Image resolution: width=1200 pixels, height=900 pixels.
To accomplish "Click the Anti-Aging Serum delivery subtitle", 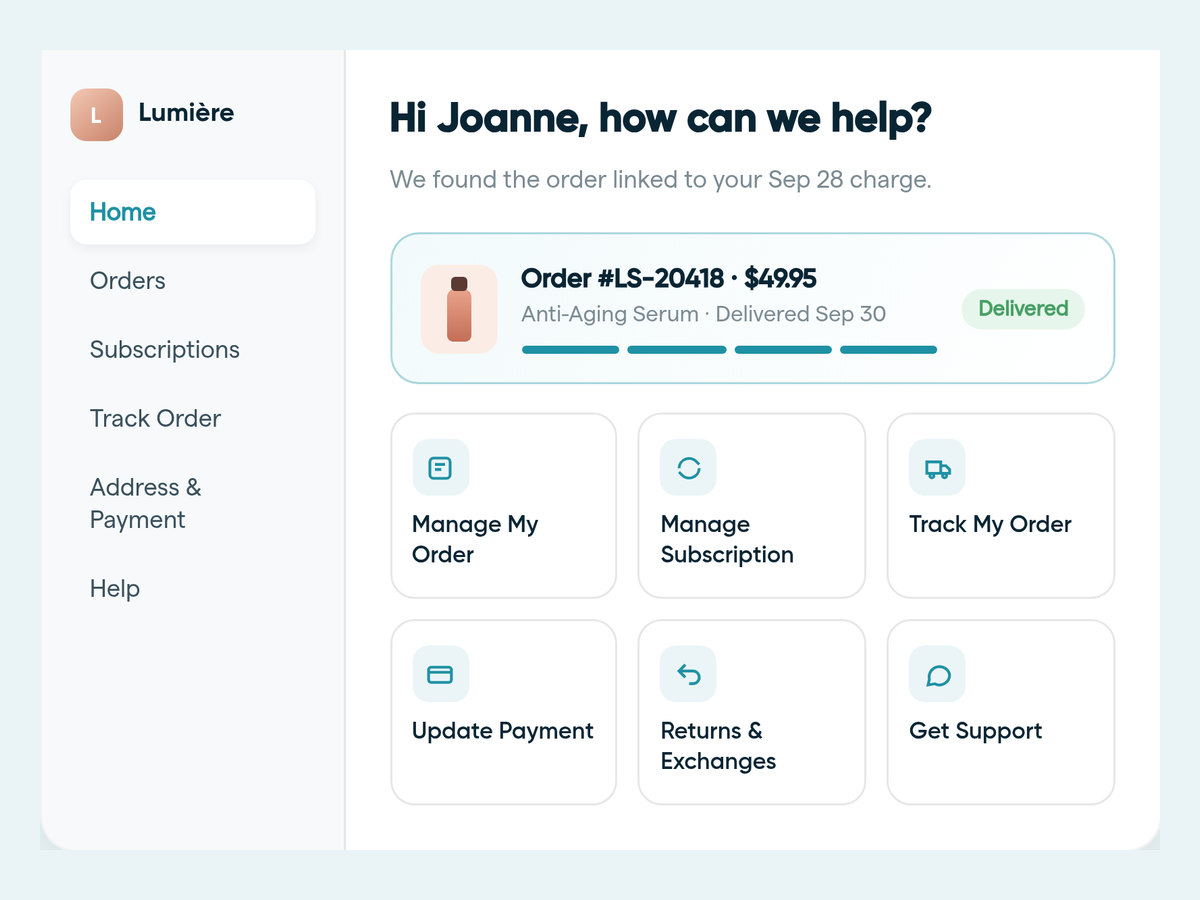I will (703, 314).
